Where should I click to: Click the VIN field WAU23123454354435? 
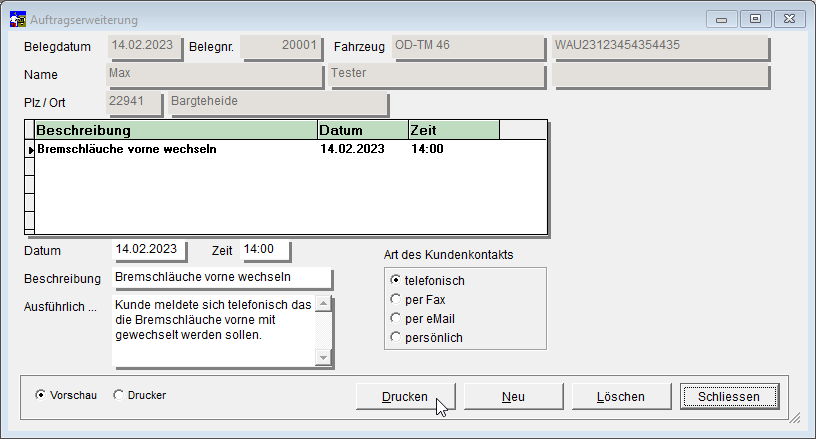pos(660,46)
